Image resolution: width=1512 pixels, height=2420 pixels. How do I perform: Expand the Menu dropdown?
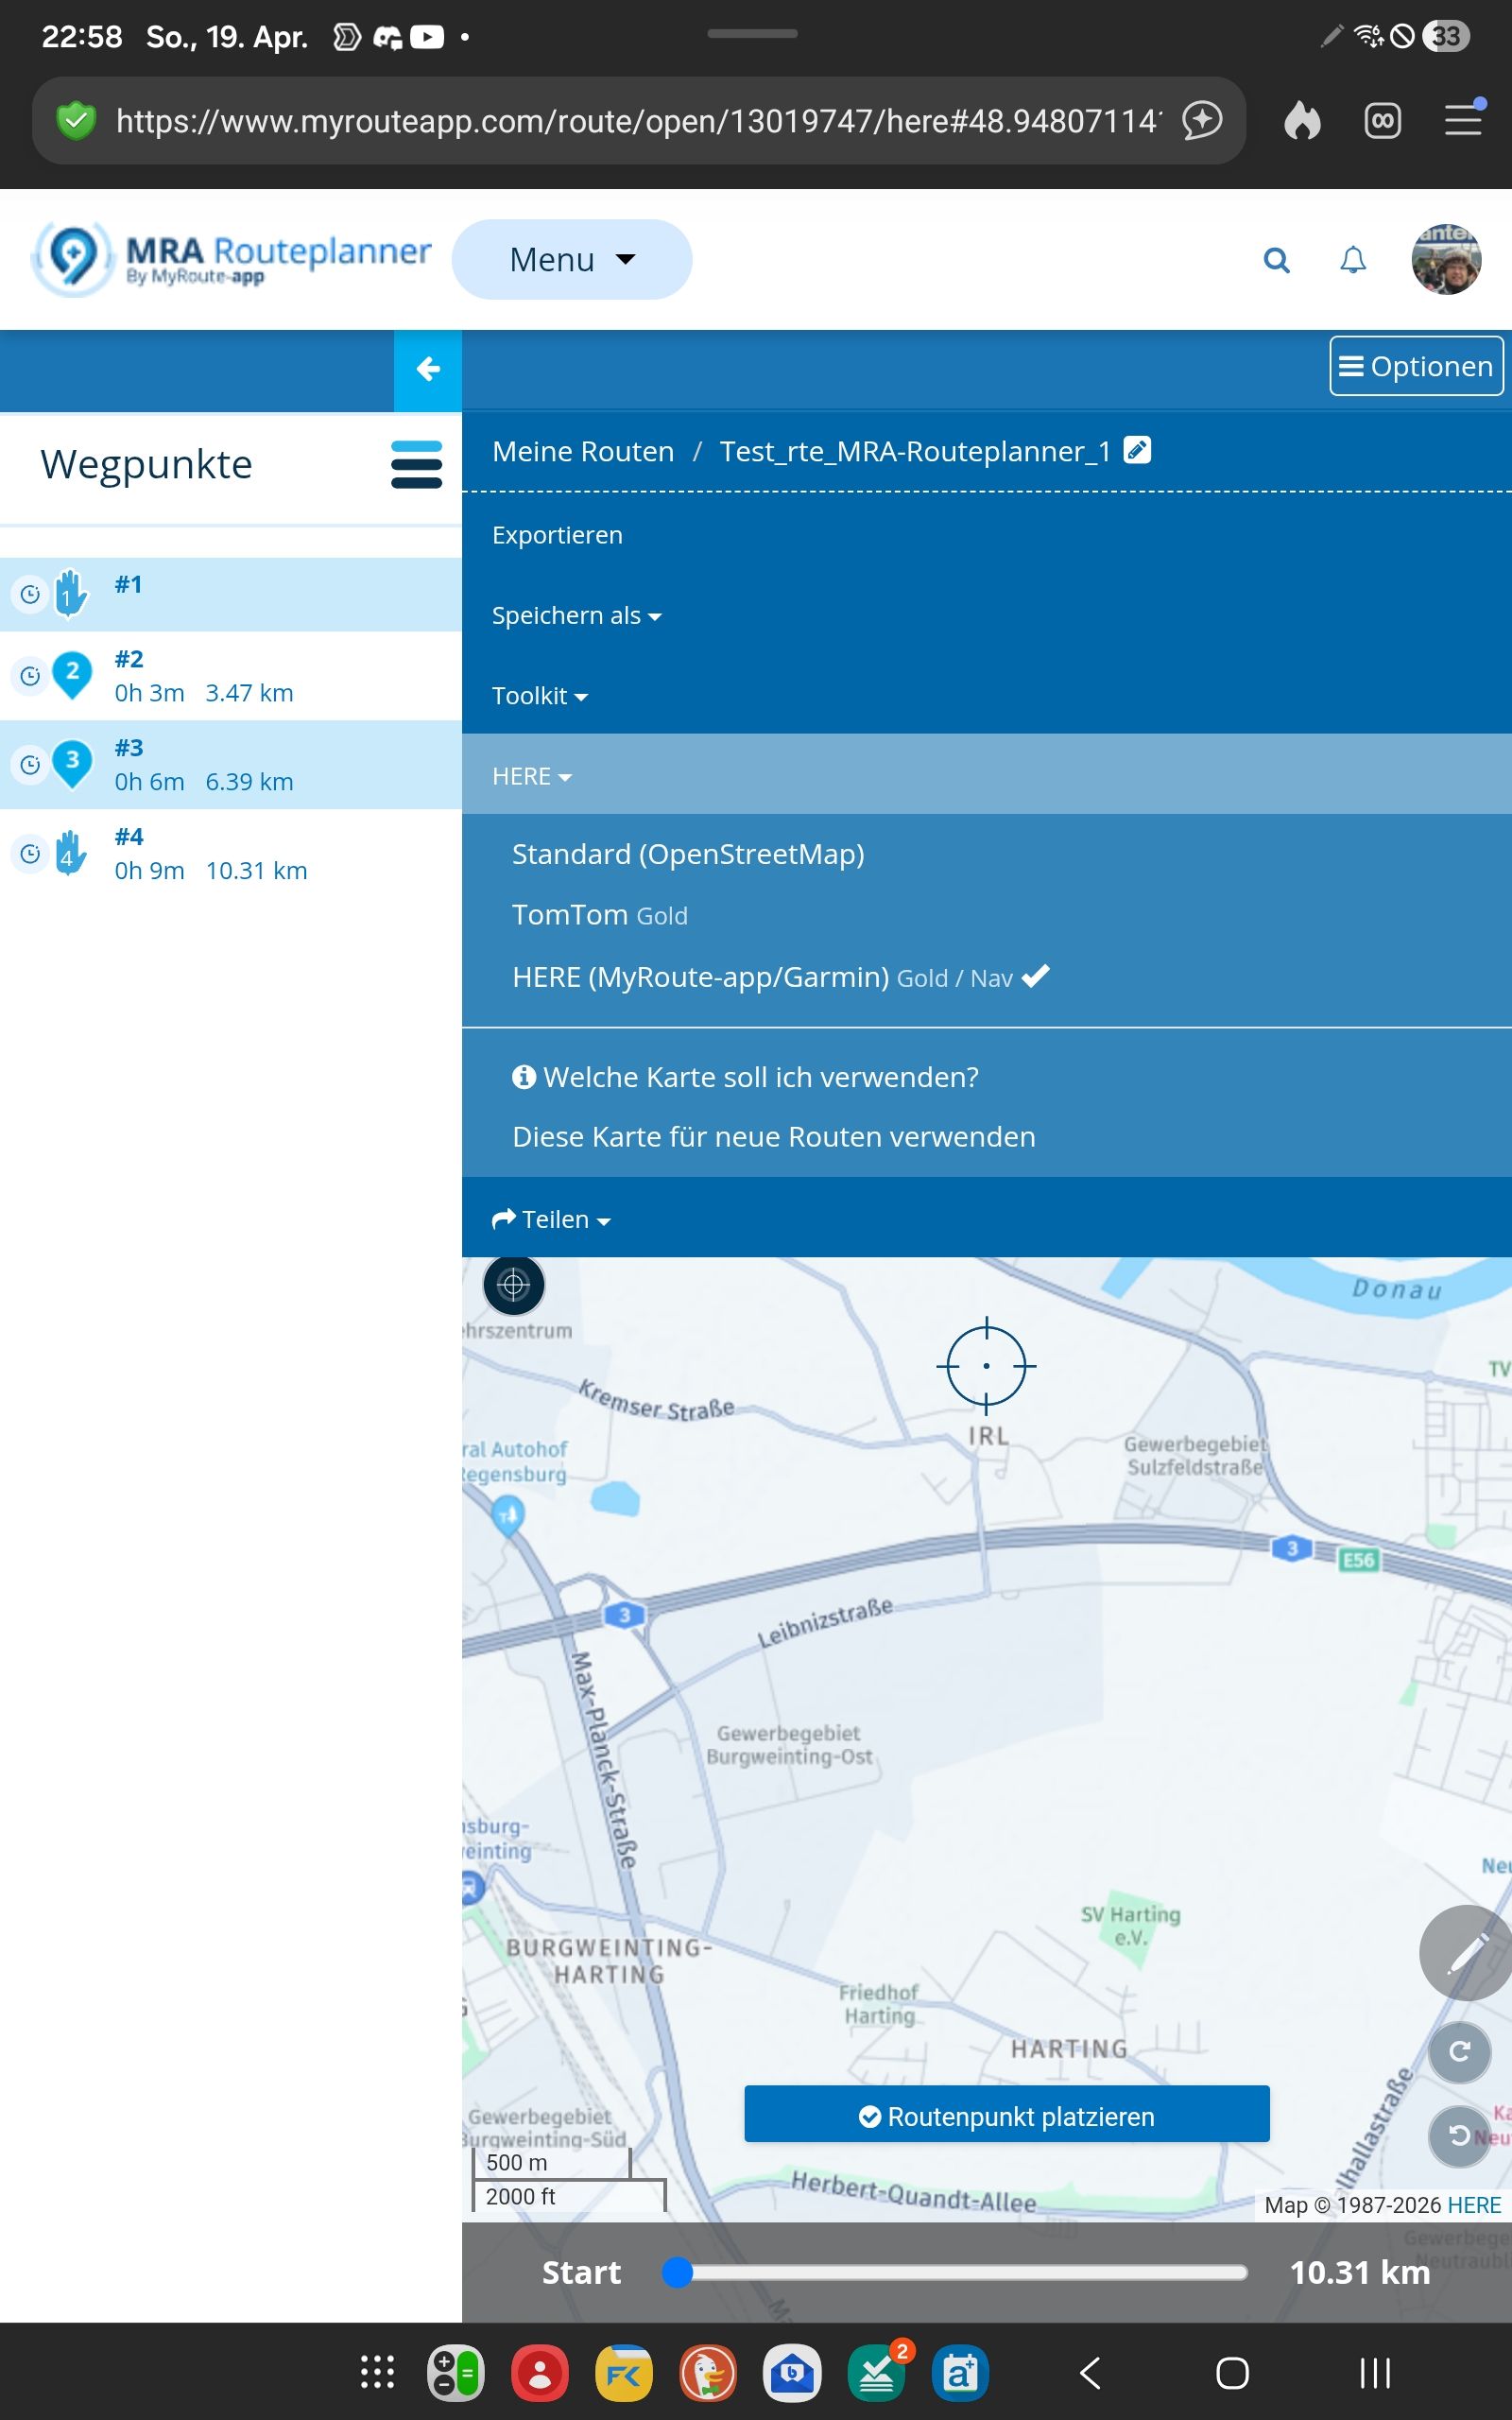(x=571, y=260)
